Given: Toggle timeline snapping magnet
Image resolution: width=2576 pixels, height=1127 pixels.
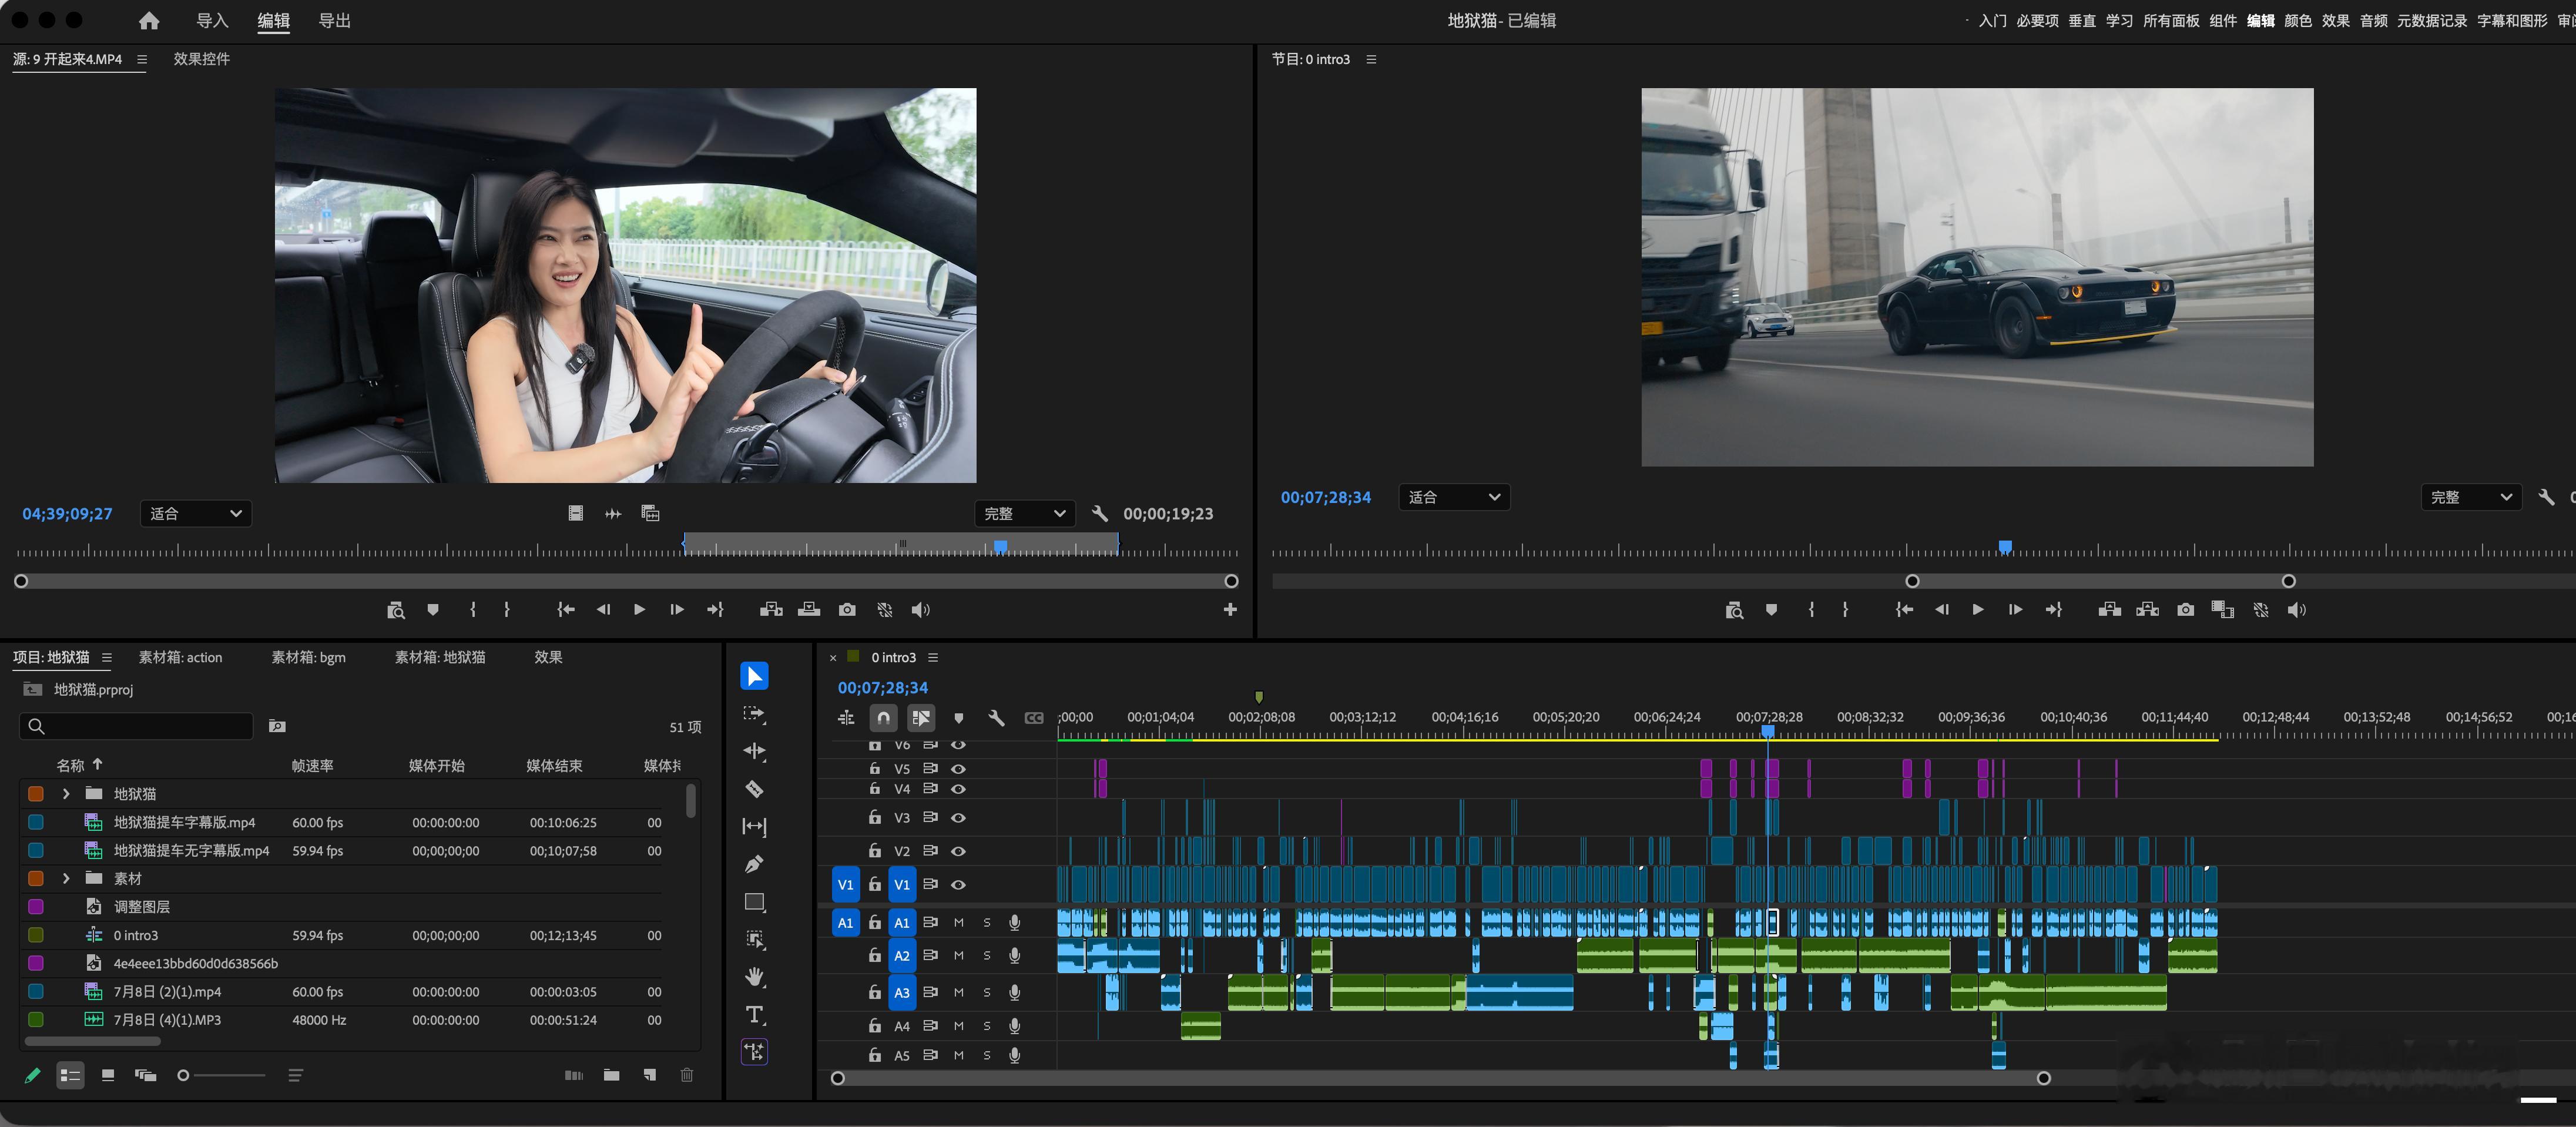Looking at the screenshot, I should (883, 718).
